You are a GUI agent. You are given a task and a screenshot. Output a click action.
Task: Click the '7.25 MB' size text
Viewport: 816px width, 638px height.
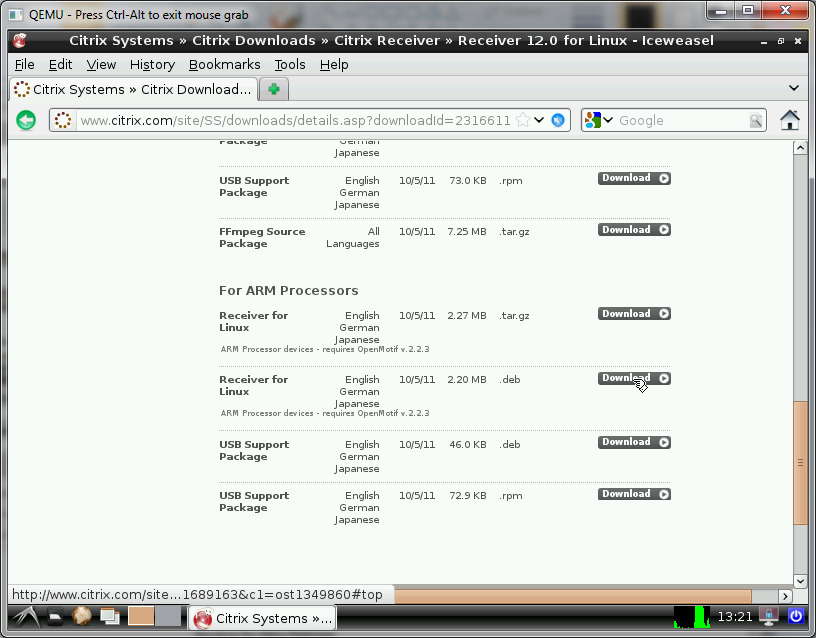tap(467, 232)
